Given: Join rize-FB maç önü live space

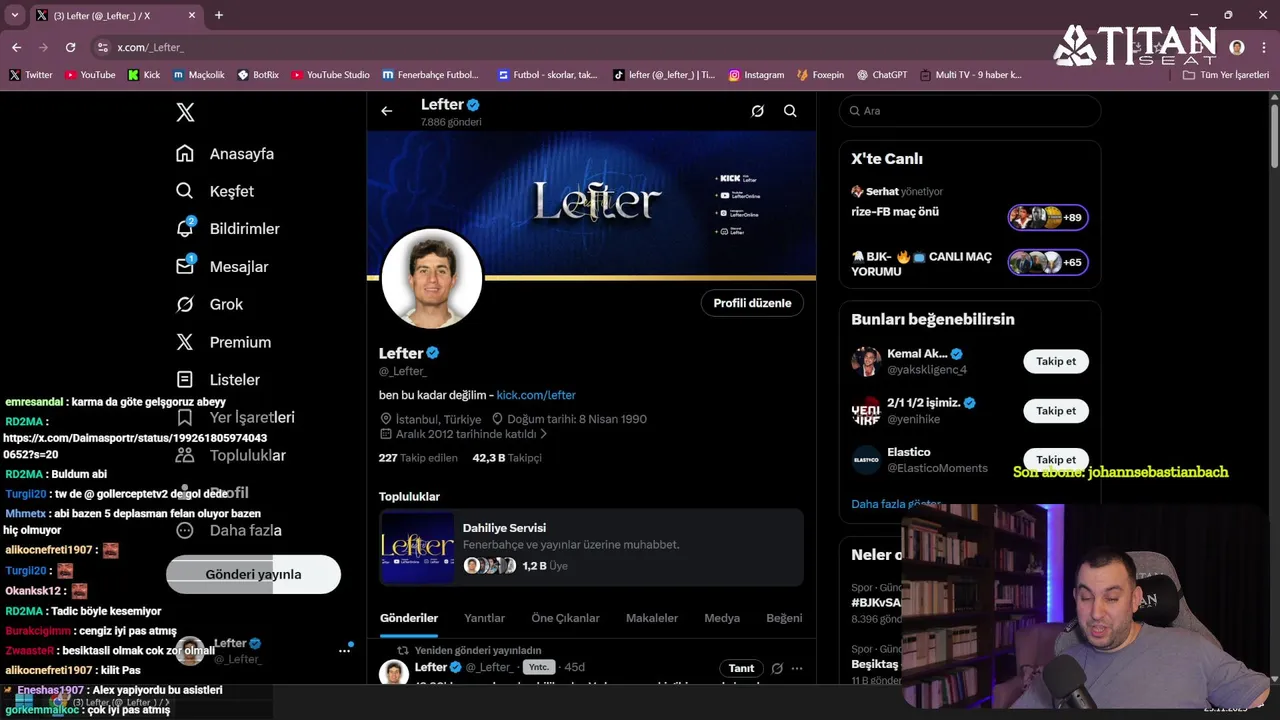Looking at the screenshot, I should pyautogui.click(x=1048, y=217).
